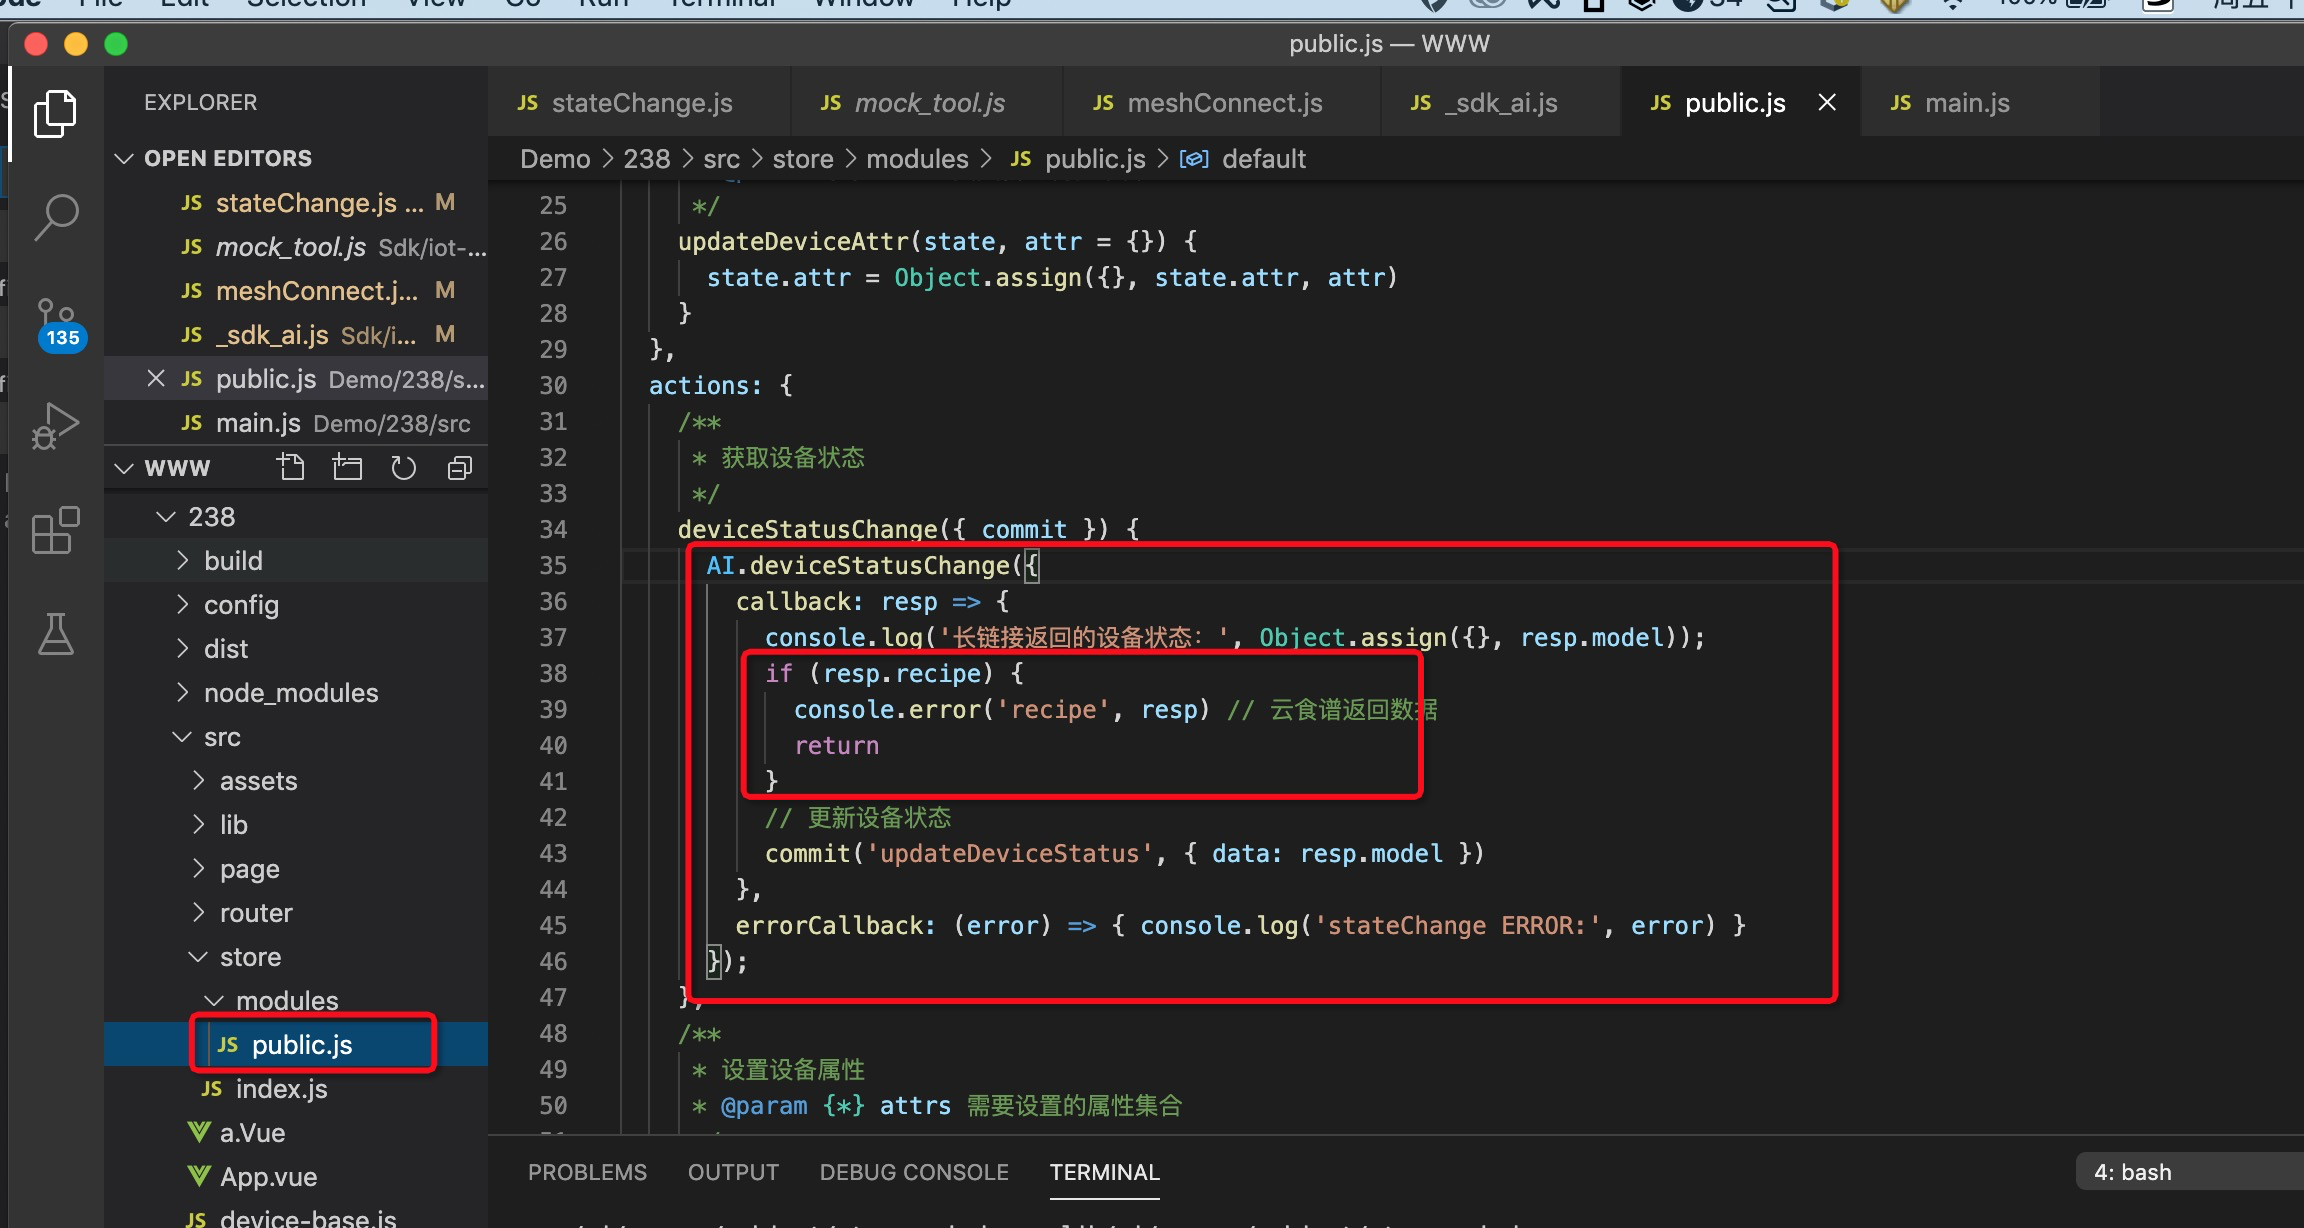Click the Vue icon beside a.Vue
This screenshot has width=2304, height=1228.
[199, 1132]
